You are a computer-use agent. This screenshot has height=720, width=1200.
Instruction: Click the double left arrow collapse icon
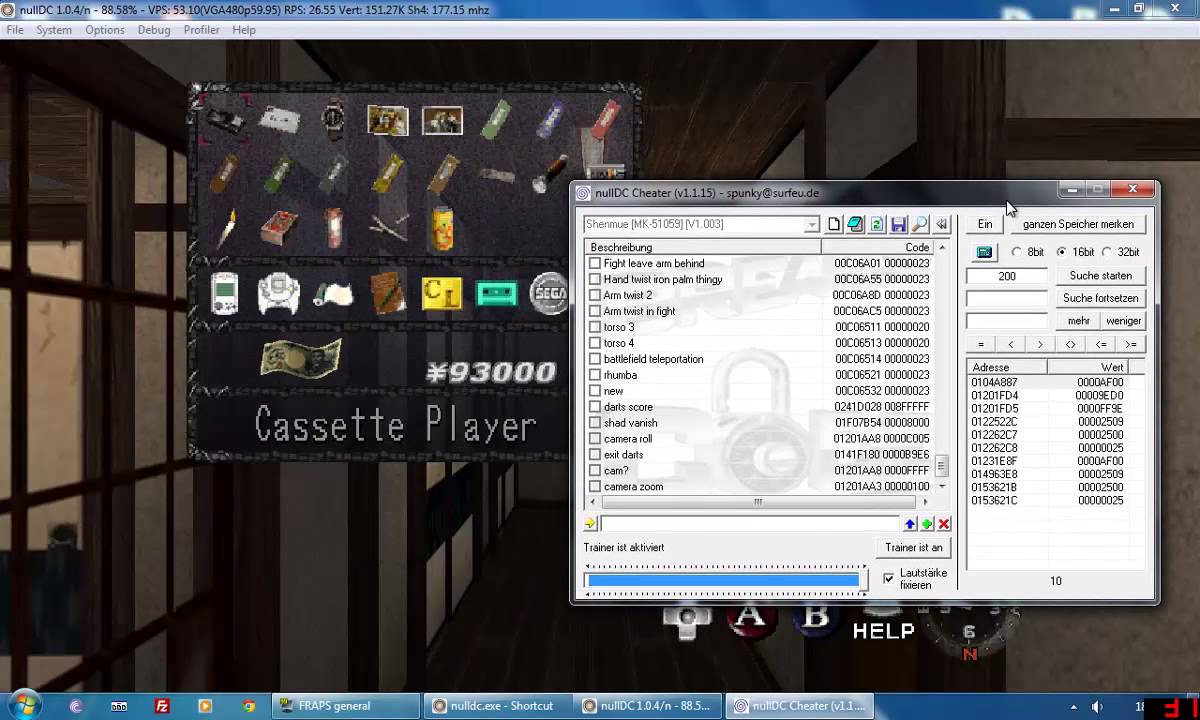pos(941,225)
